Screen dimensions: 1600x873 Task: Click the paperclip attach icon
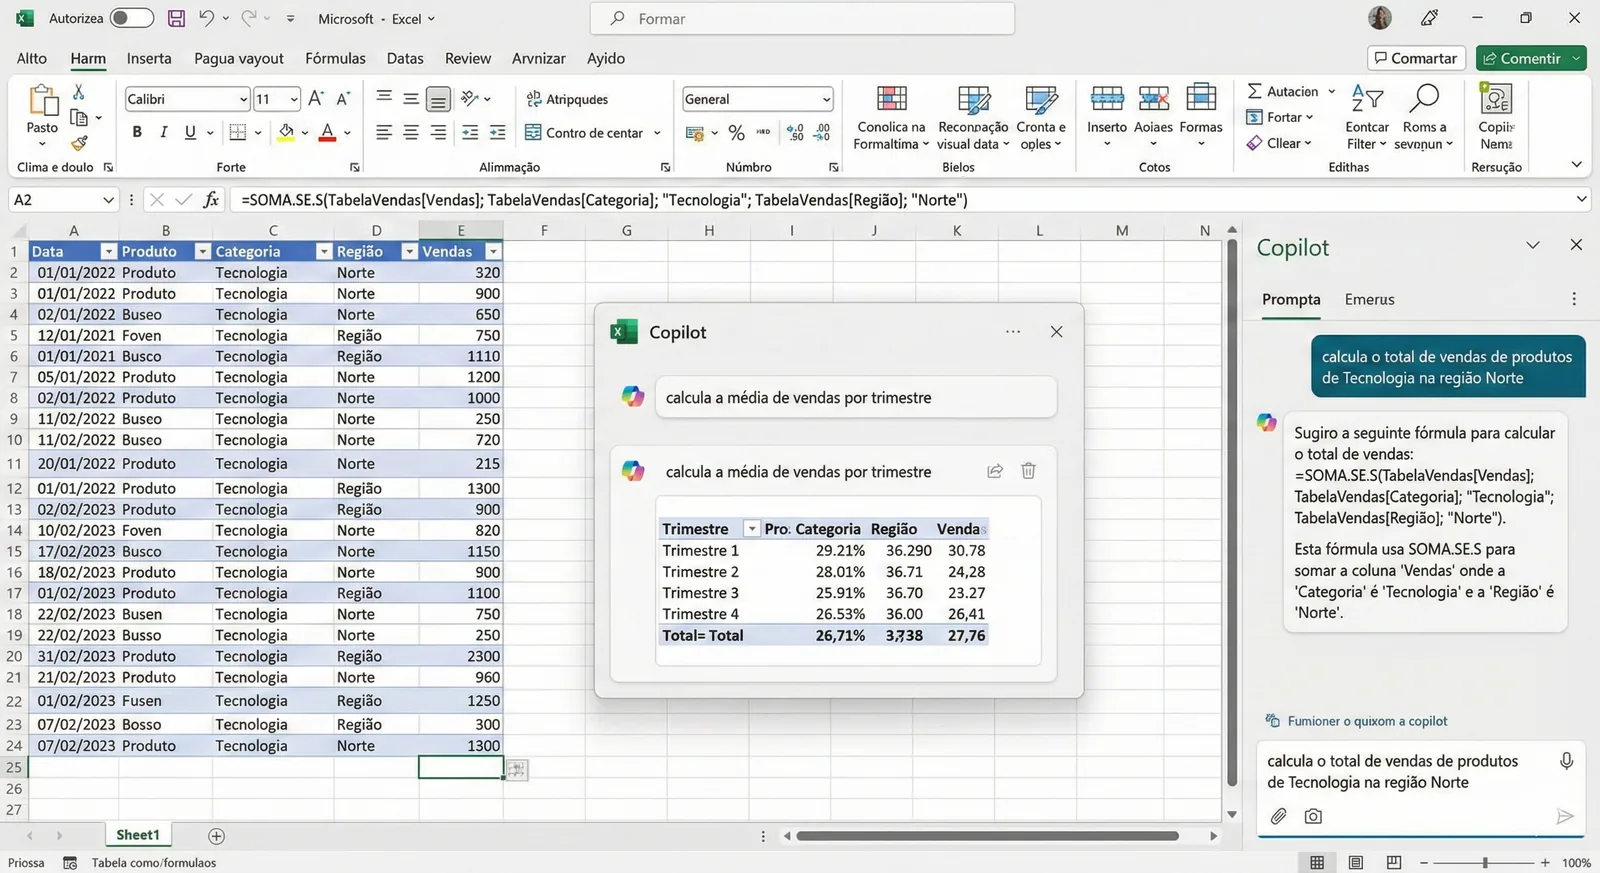[x=1278, y=816]
